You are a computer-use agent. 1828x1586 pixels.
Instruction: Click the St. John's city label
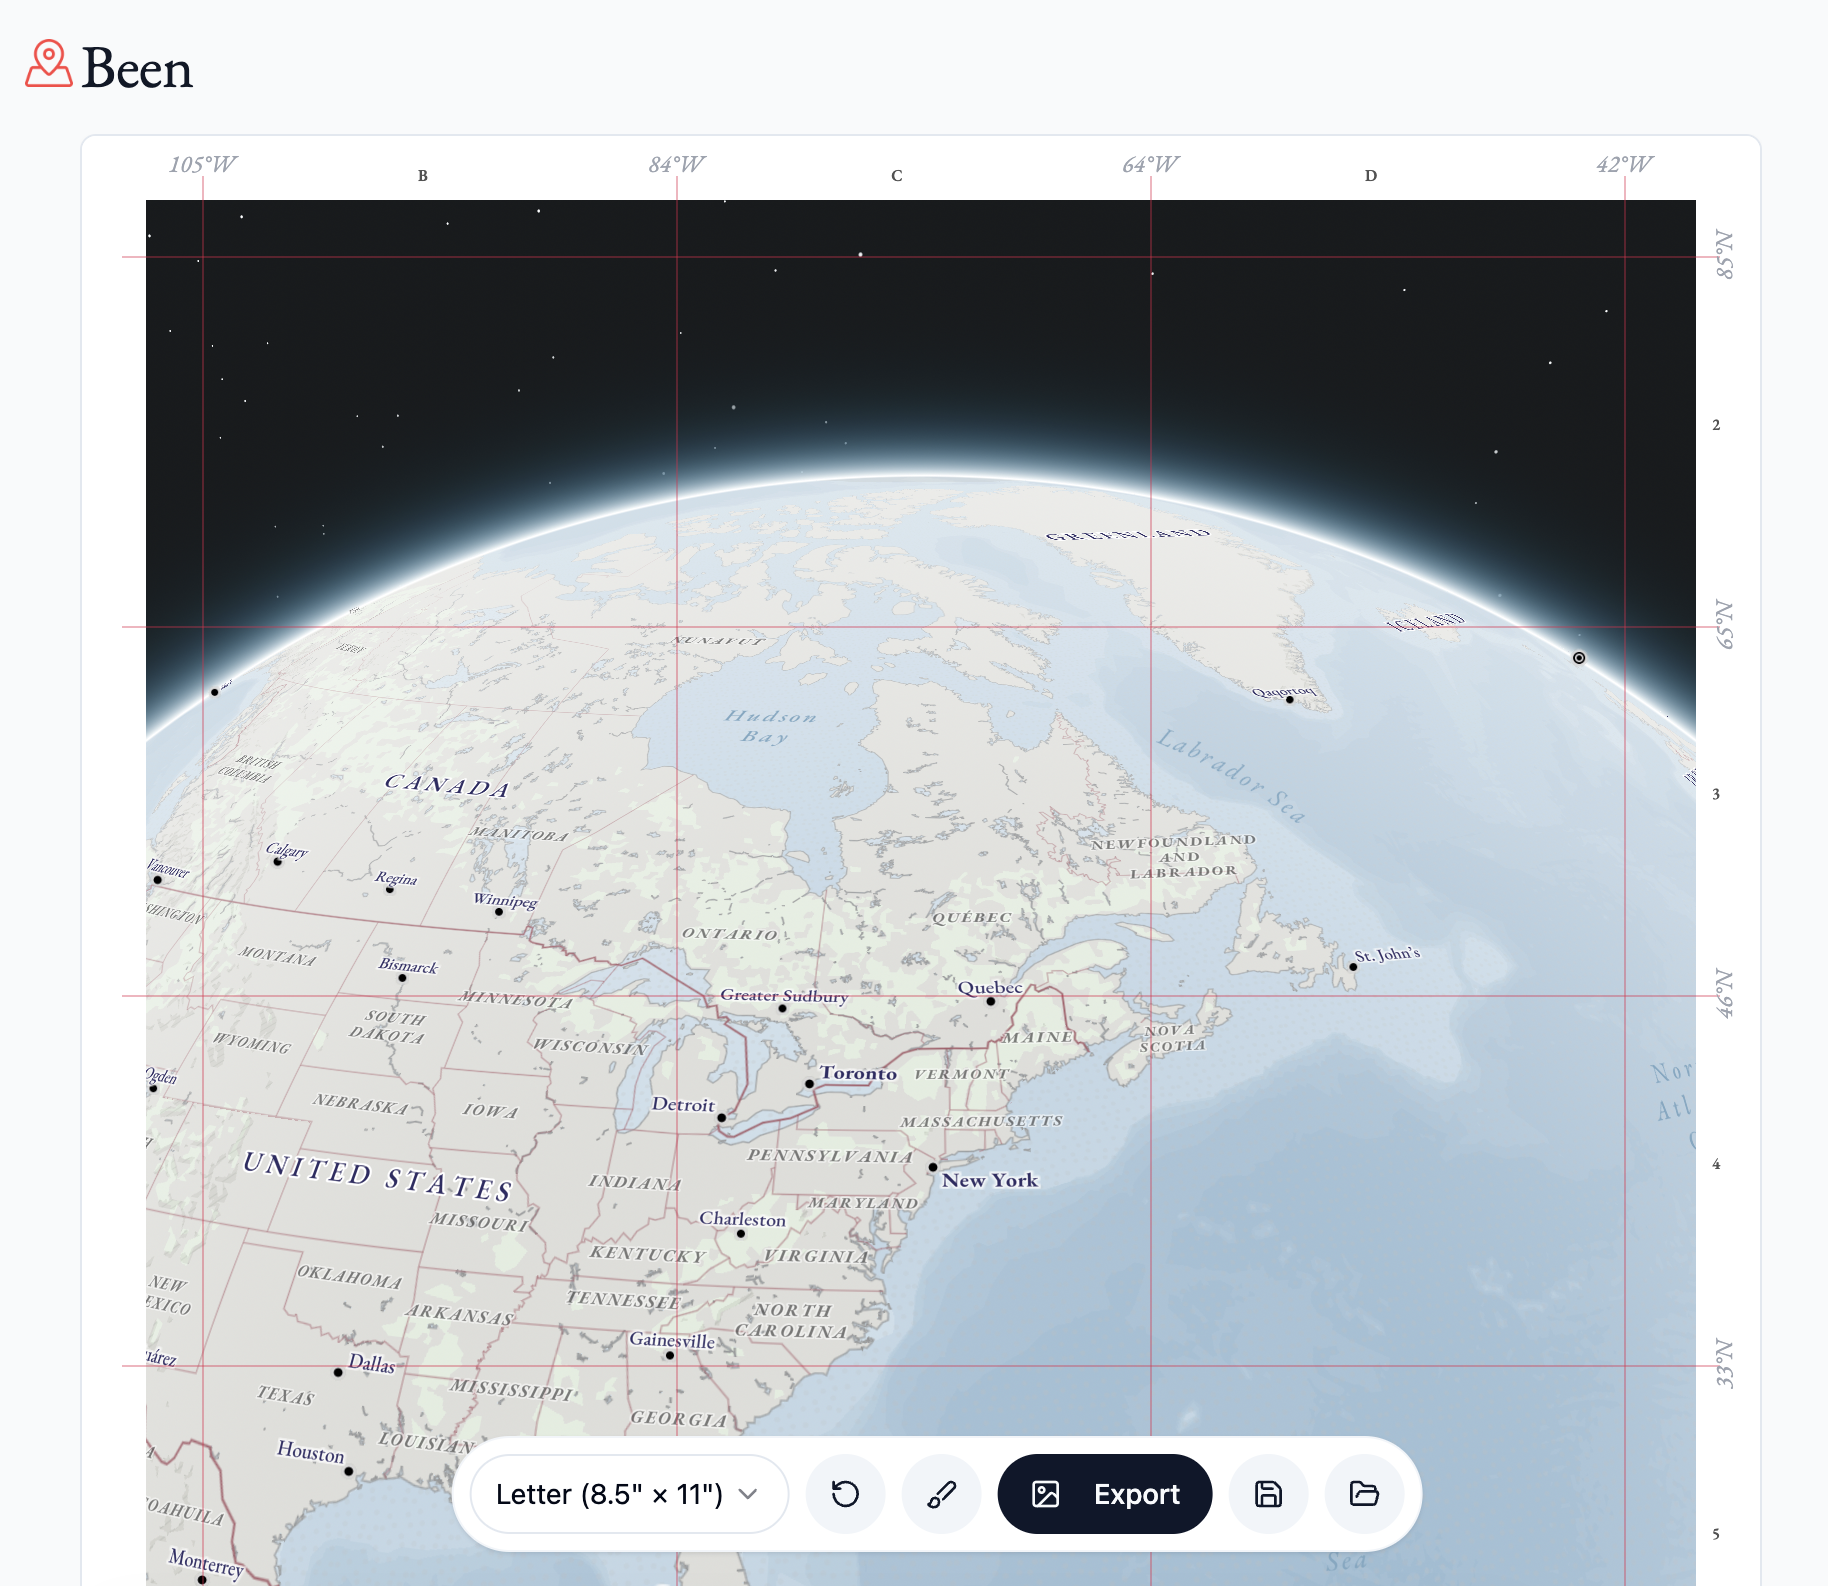click(x=1387, y=954)
